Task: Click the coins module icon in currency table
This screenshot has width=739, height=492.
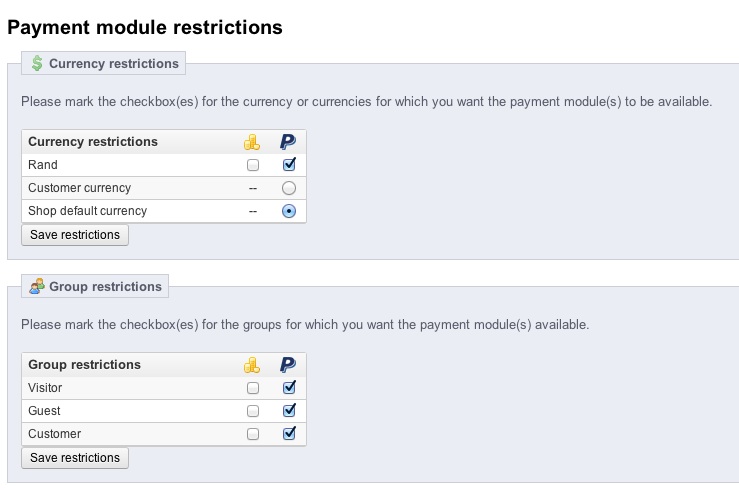Action: coord(252,142)
